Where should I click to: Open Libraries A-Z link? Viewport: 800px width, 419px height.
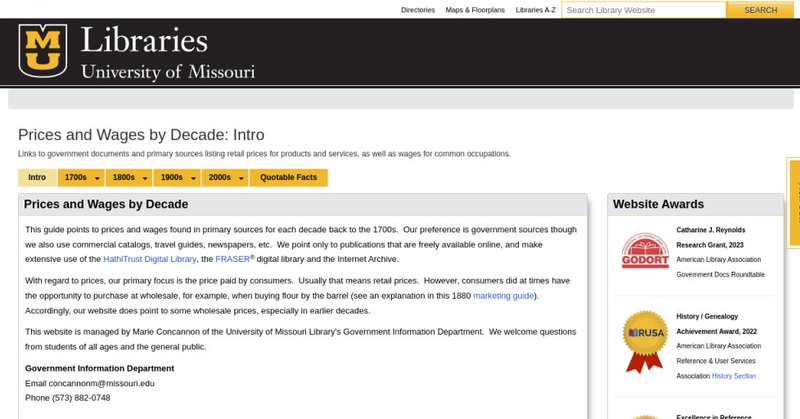(535, 10)
